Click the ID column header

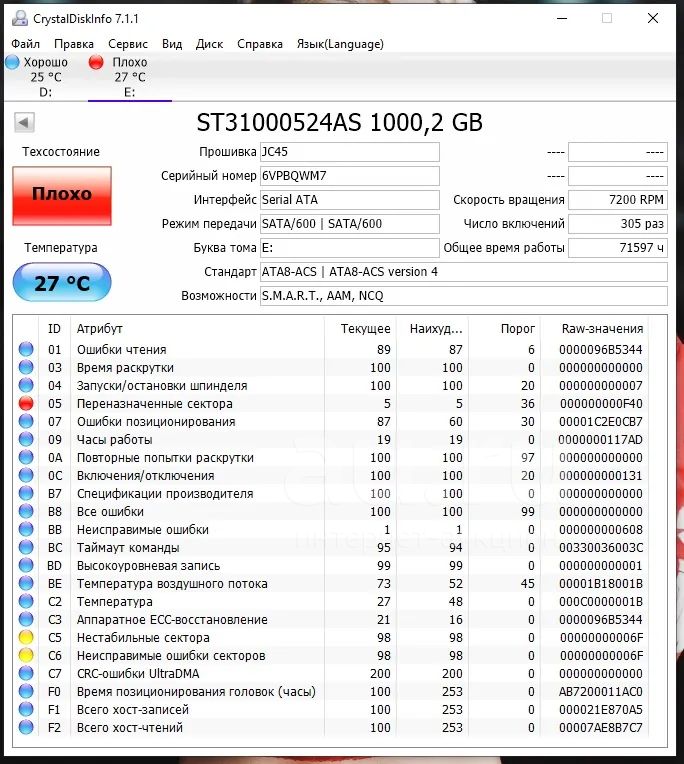54,329
